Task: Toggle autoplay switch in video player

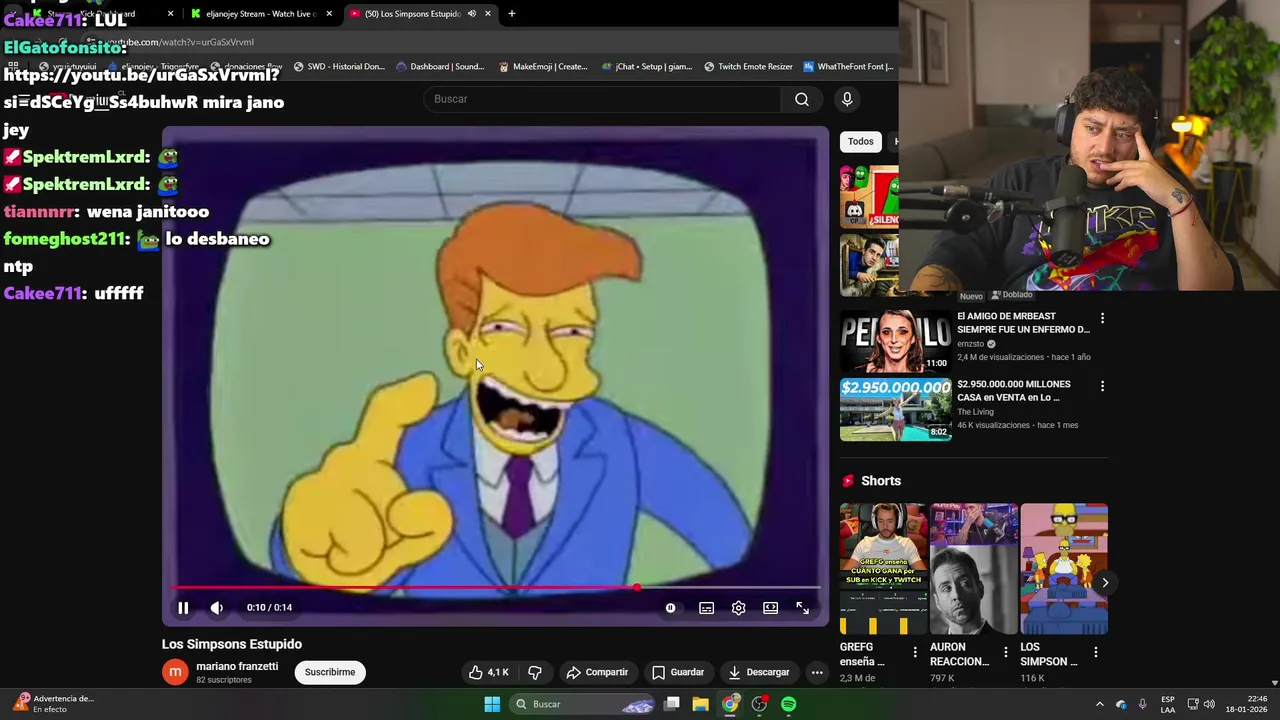Action: (x=670, y=608)
